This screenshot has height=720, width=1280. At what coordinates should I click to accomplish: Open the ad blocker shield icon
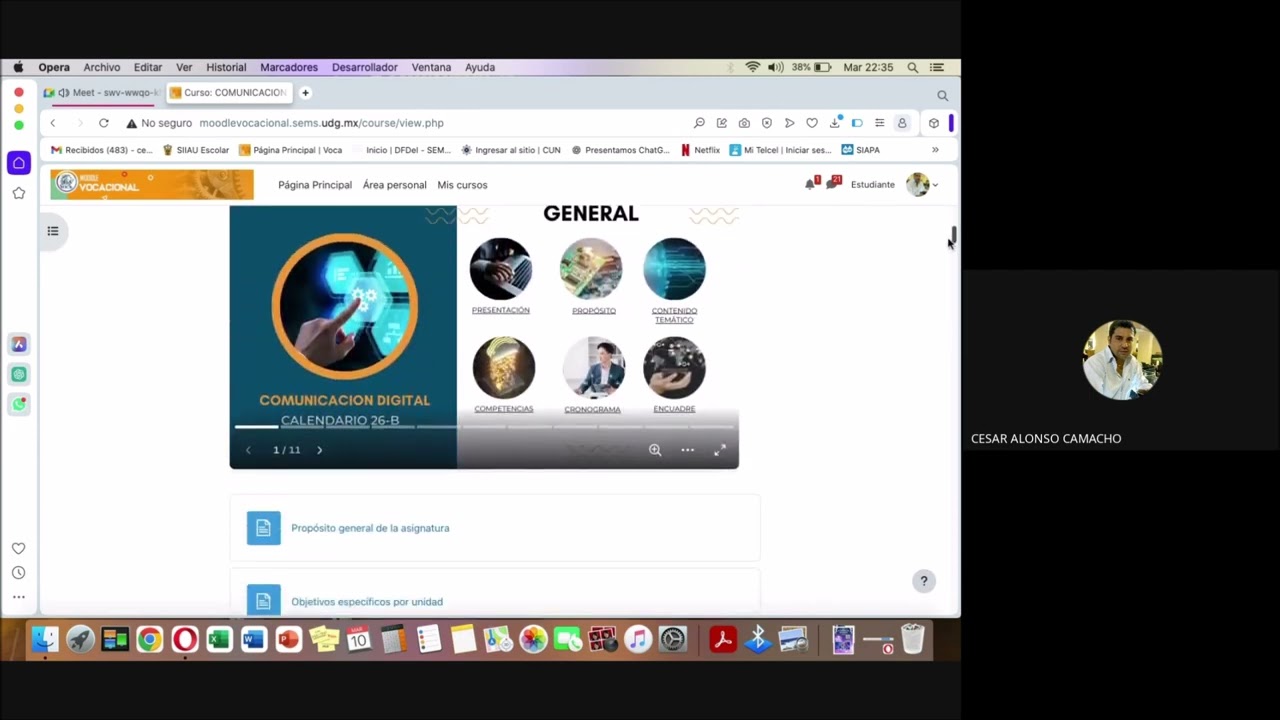(767, 123)
